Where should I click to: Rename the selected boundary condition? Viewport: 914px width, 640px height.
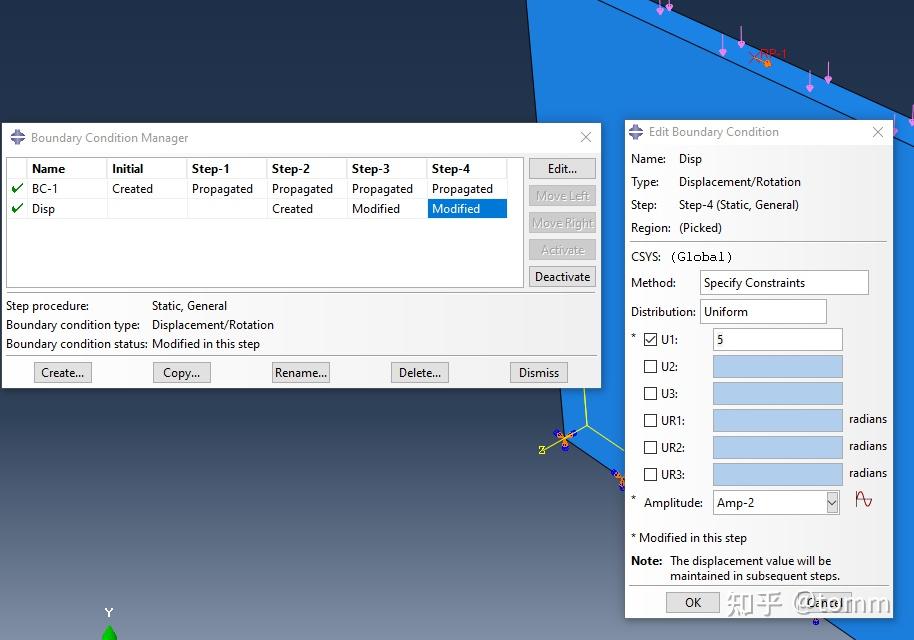point(300,372)
